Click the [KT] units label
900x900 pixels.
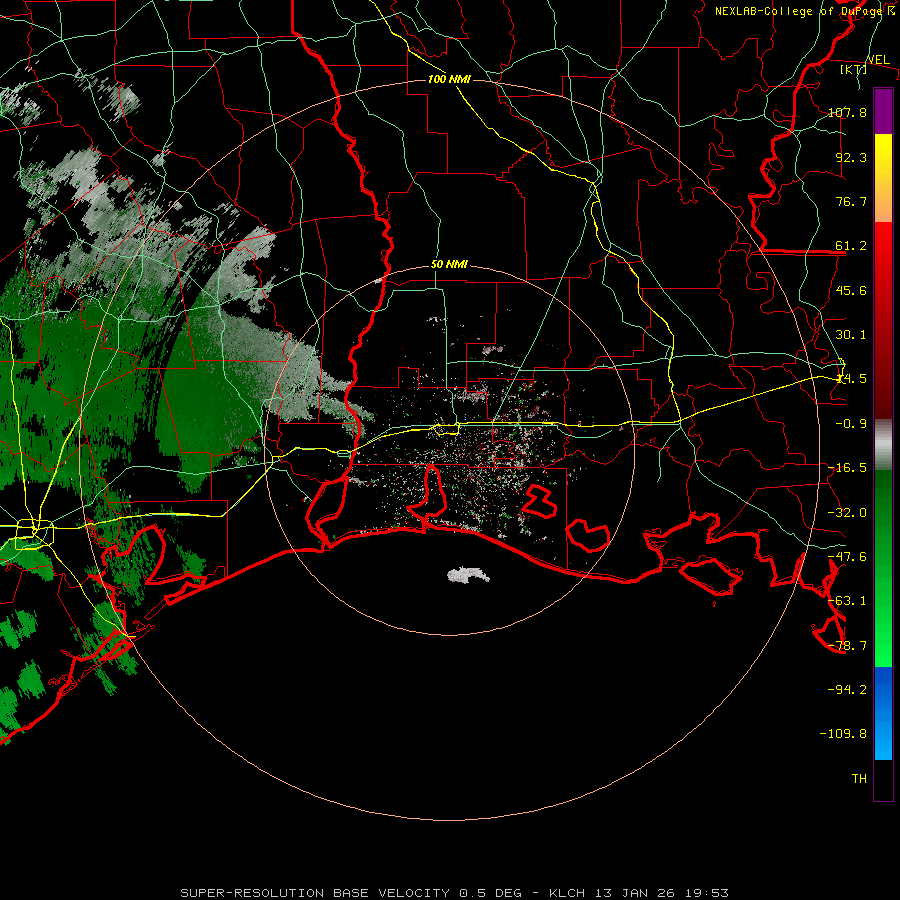[x=854, y=69]
